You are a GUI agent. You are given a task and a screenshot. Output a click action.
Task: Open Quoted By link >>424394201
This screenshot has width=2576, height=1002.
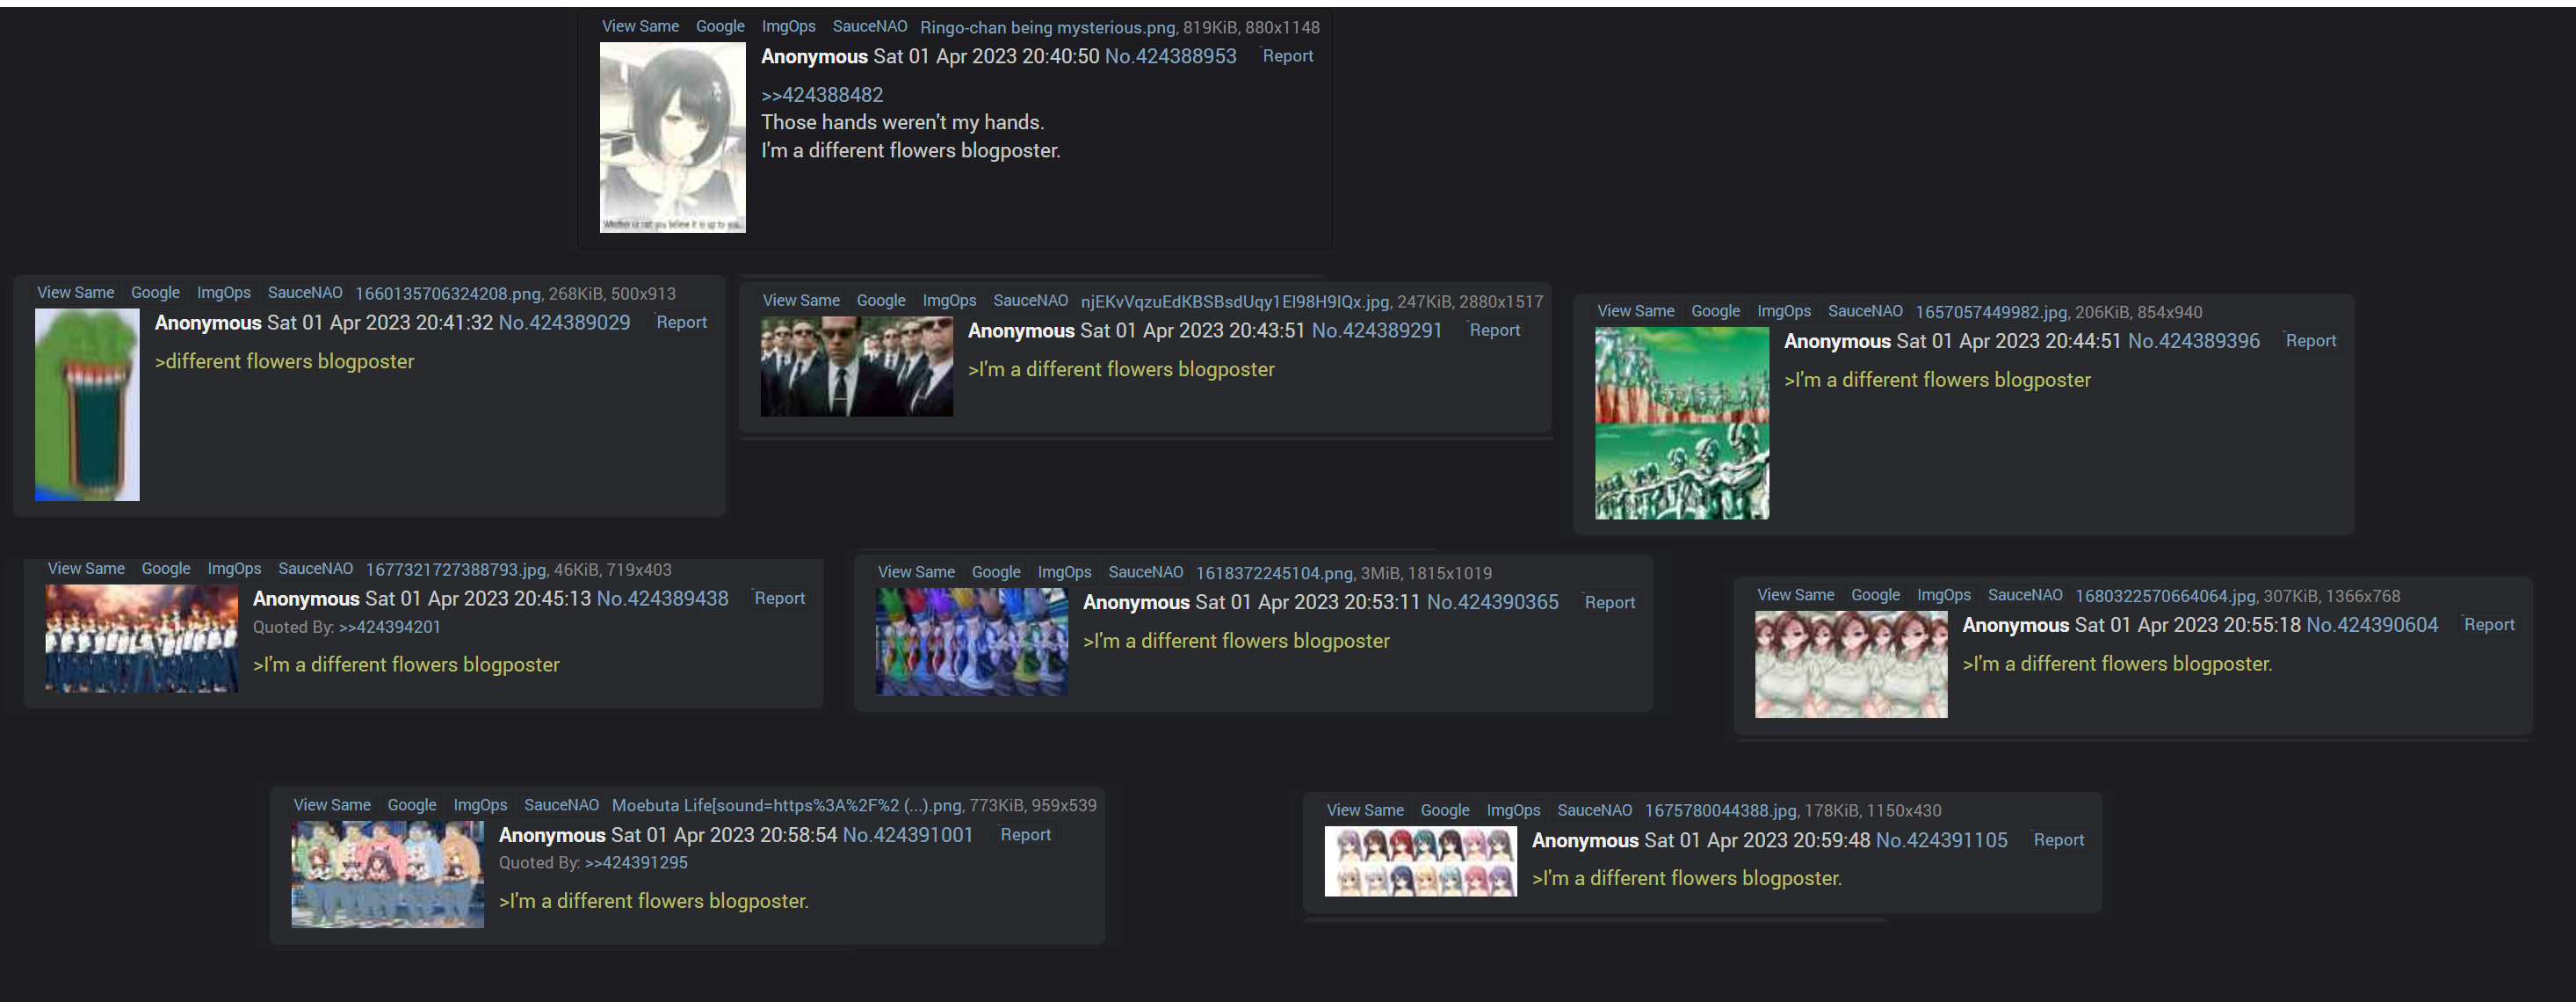click(389, 627)
